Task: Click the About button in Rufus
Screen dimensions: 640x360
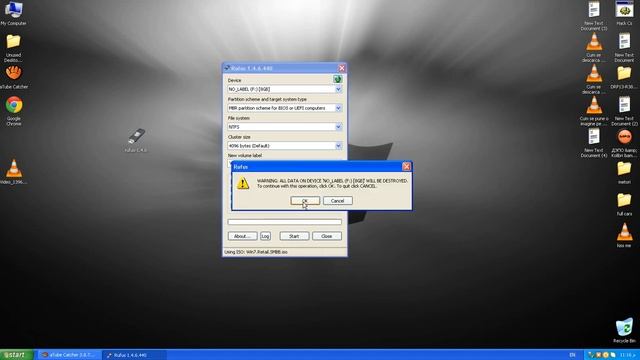Action: pos(242,236)
